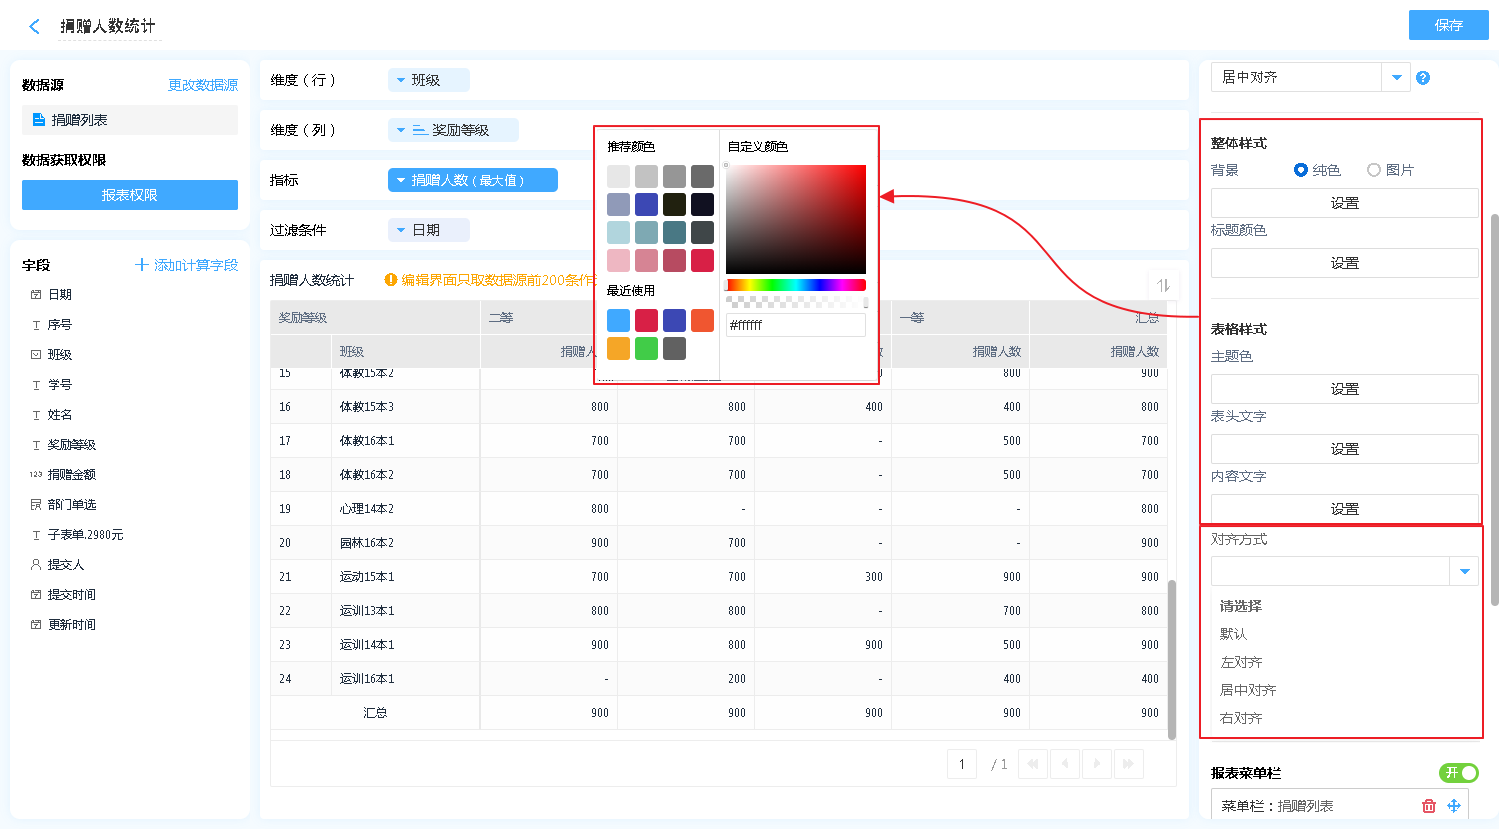
Task: Choose 左对齐 from the alignment list
Action: (1241, 662)
